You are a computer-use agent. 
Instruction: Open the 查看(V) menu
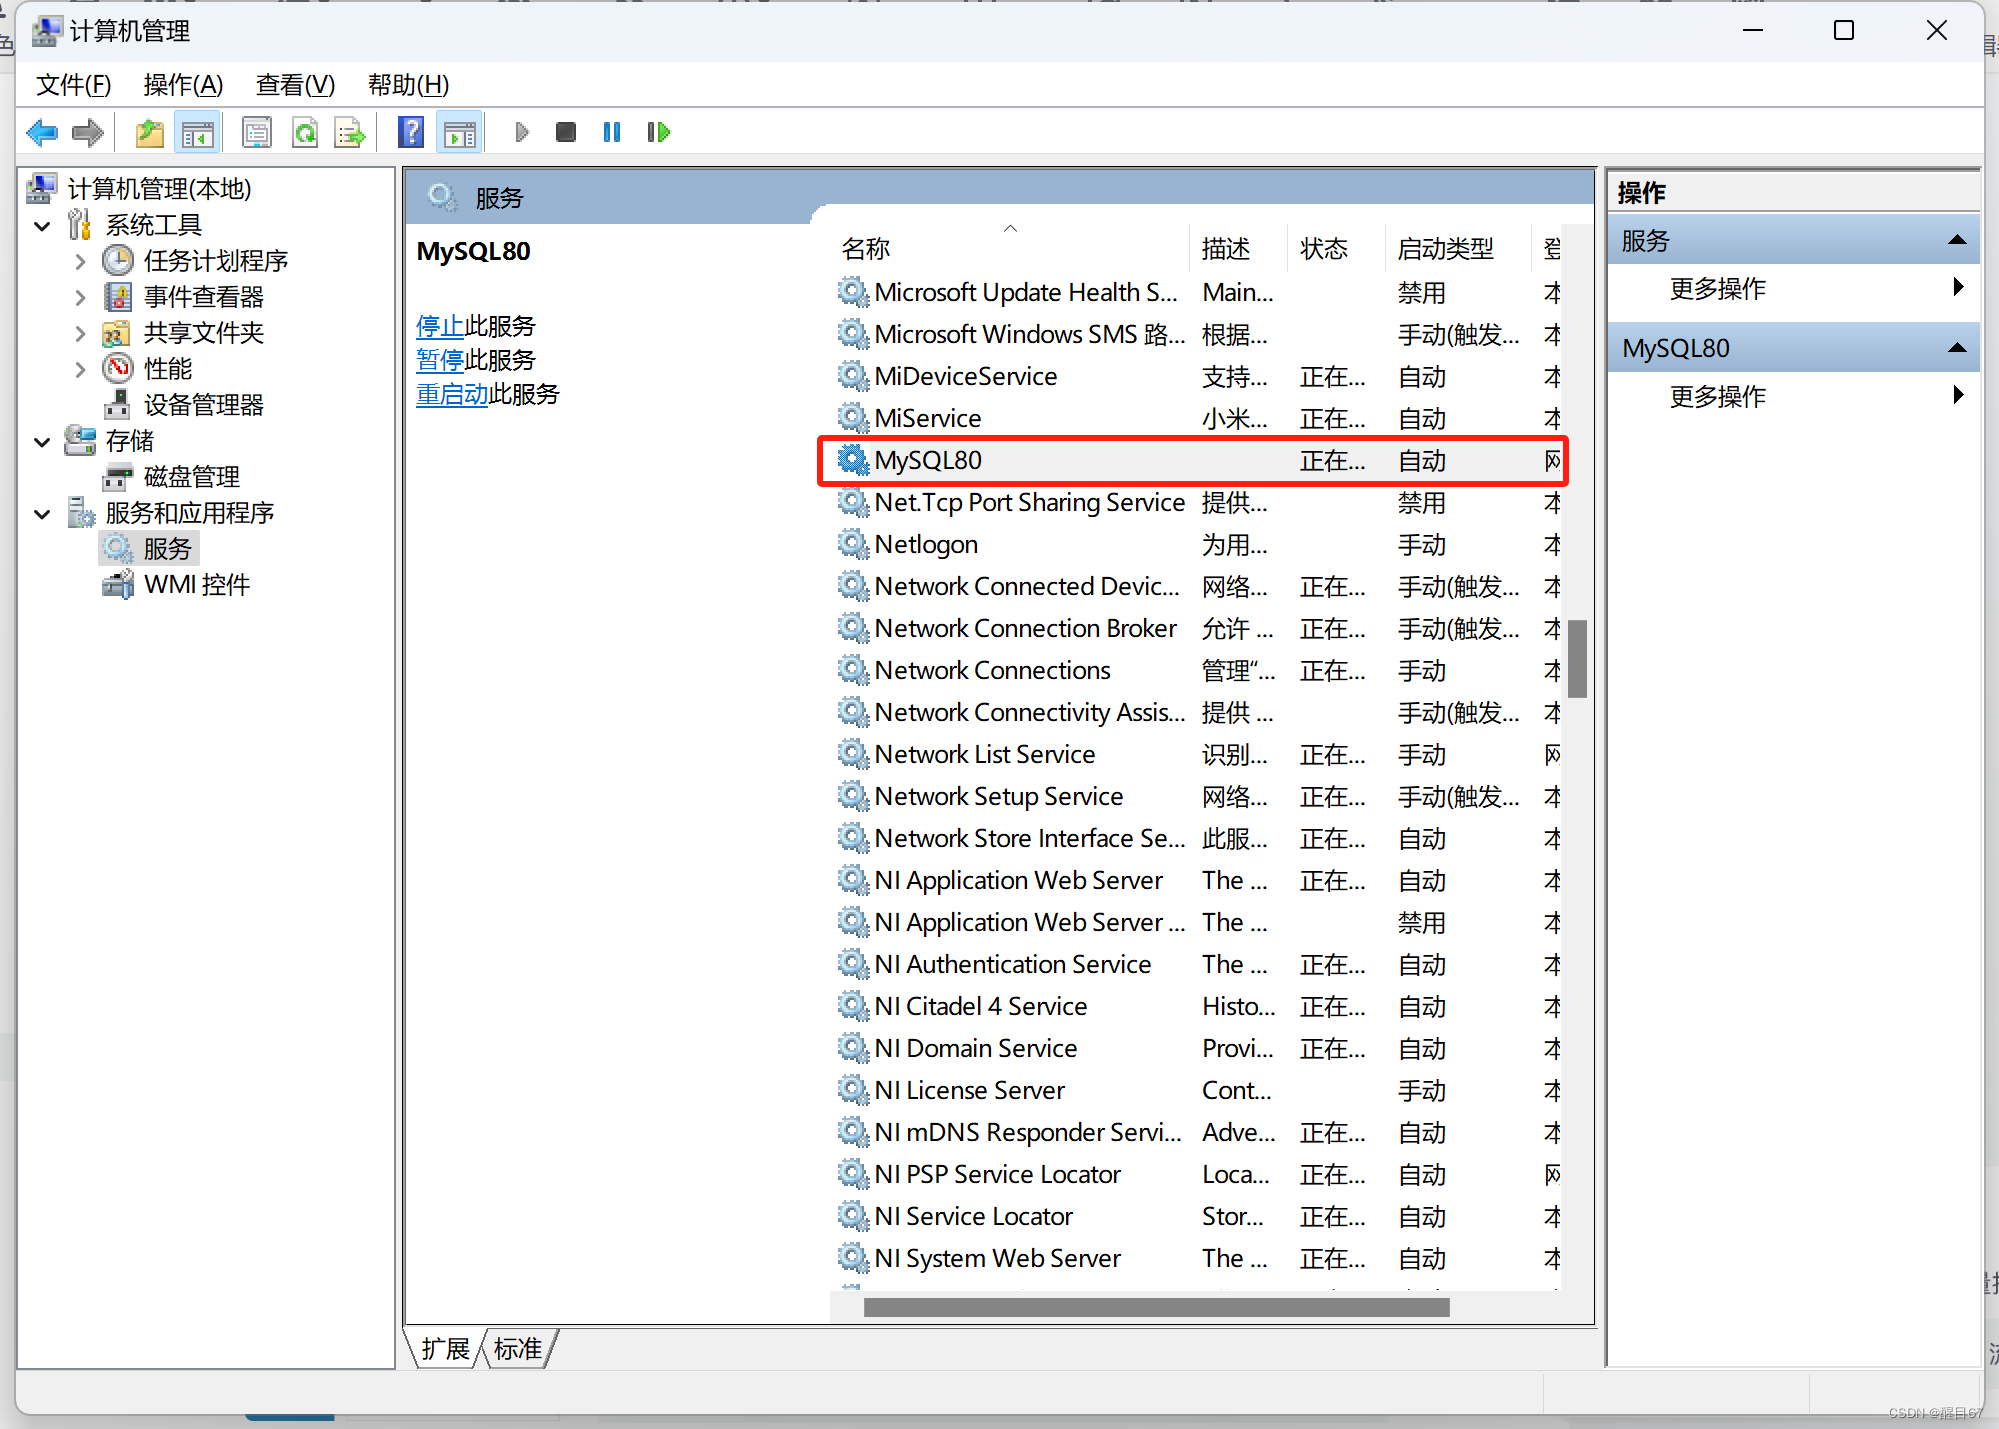294,85
